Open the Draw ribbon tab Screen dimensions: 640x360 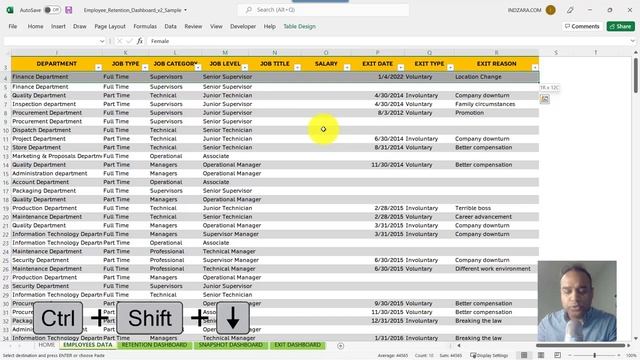coord(80,26)
